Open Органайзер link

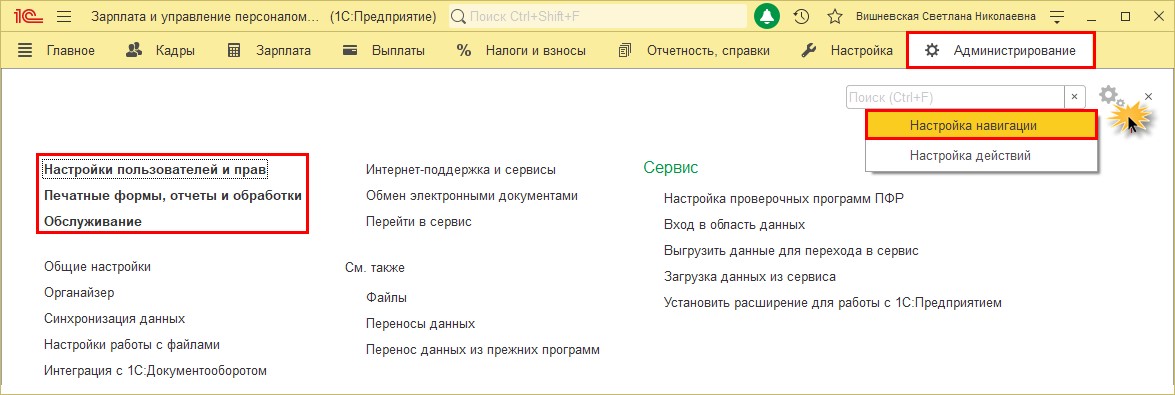[79, 292]
